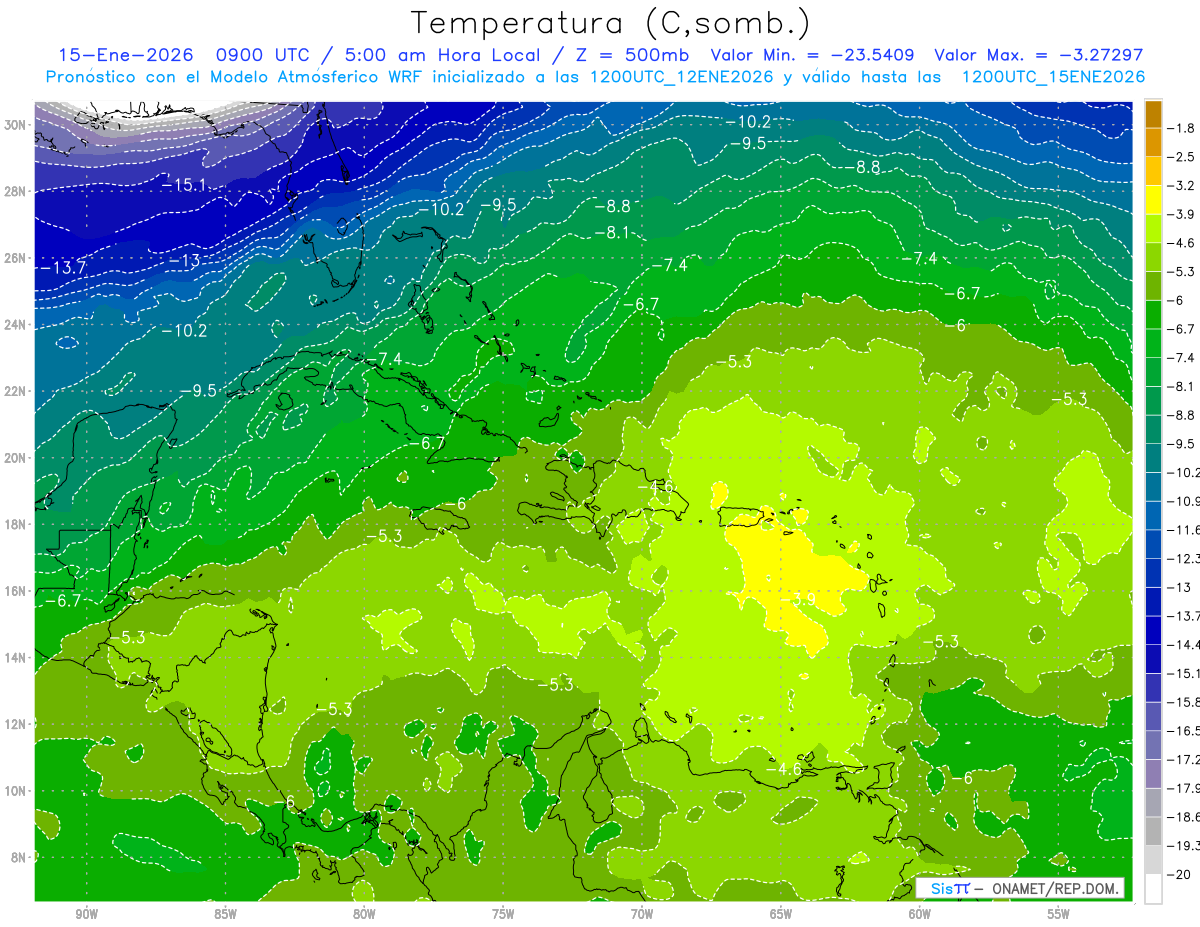Pick the white swatch below -20 in colorbar
The width and height of the screenshot is (1200, 927).
[x=1153, y=888]
